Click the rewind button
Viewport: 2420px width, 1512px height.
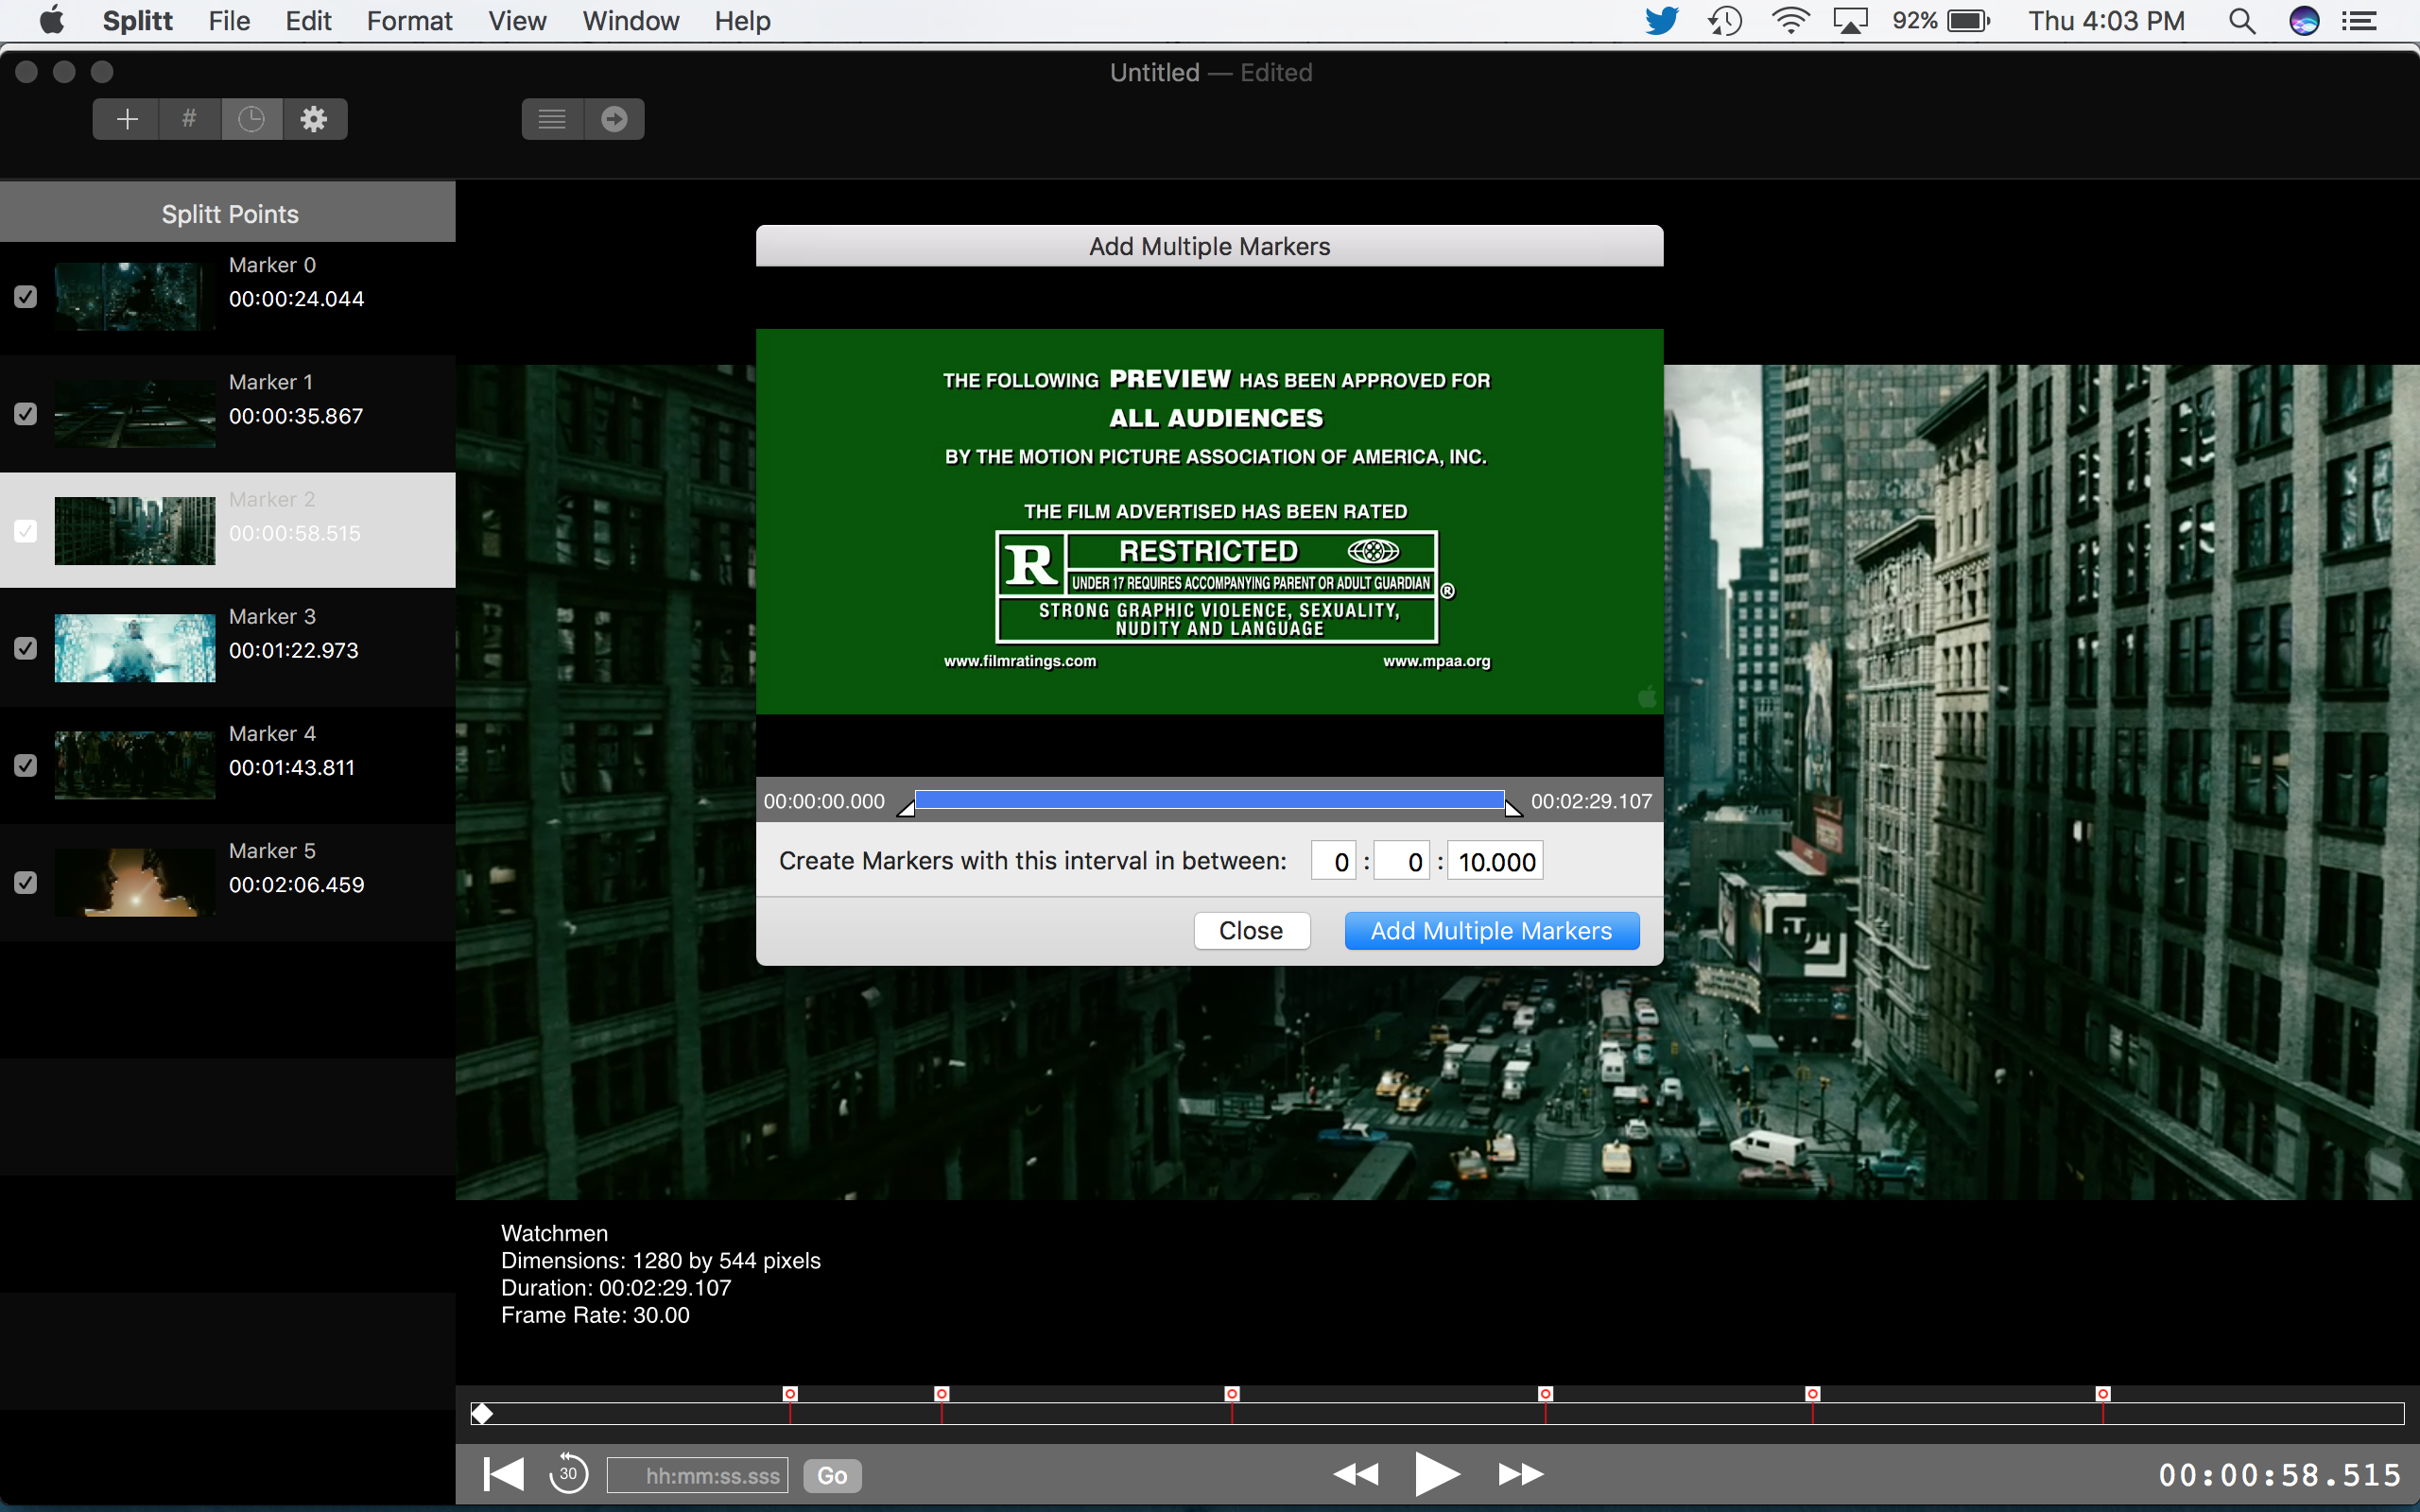point(1356,1474)
